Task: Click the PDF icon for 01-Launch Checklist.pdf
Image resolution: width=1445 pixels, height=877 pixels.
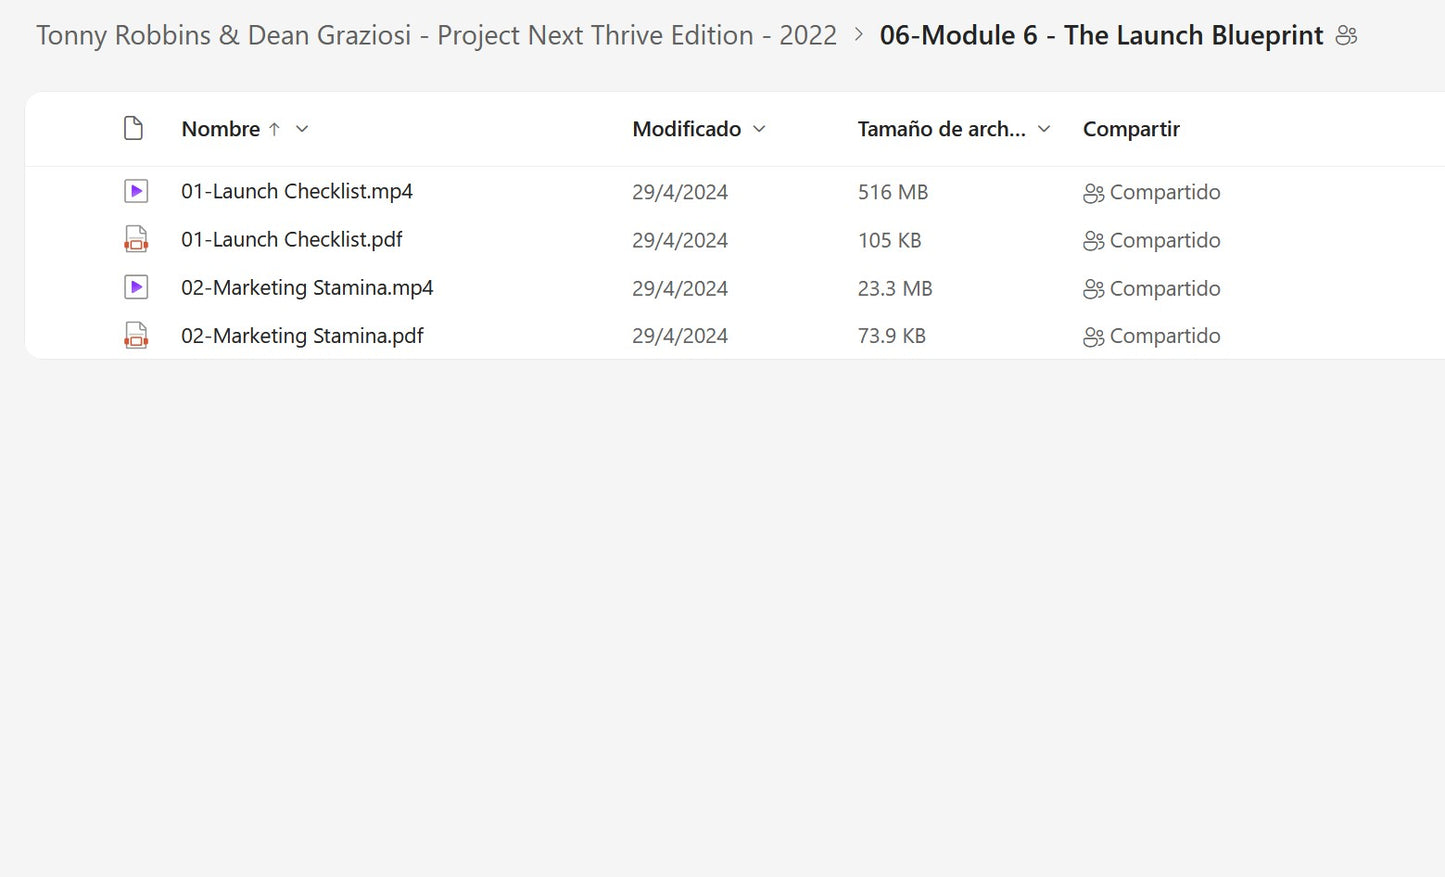Action: 136,239
